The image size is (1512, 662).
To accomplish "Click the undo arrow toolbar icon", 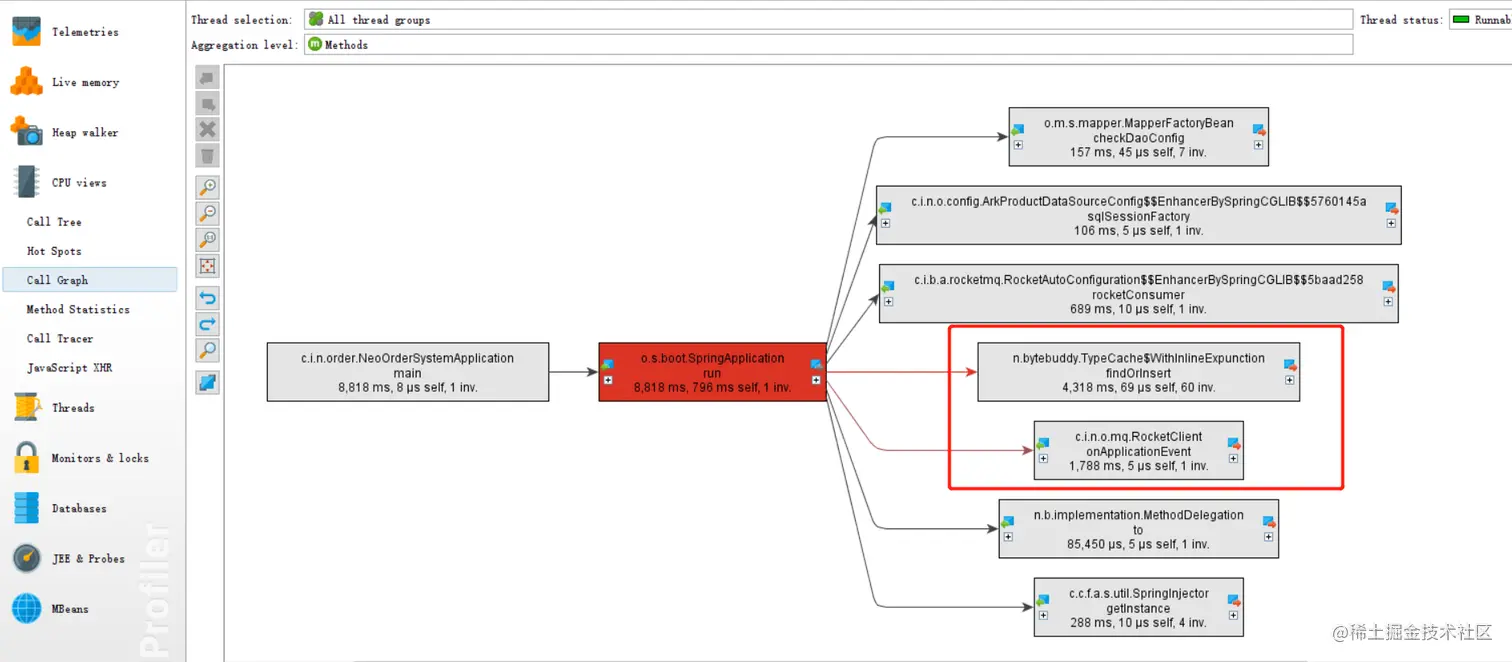I will [x=207, y=298].
